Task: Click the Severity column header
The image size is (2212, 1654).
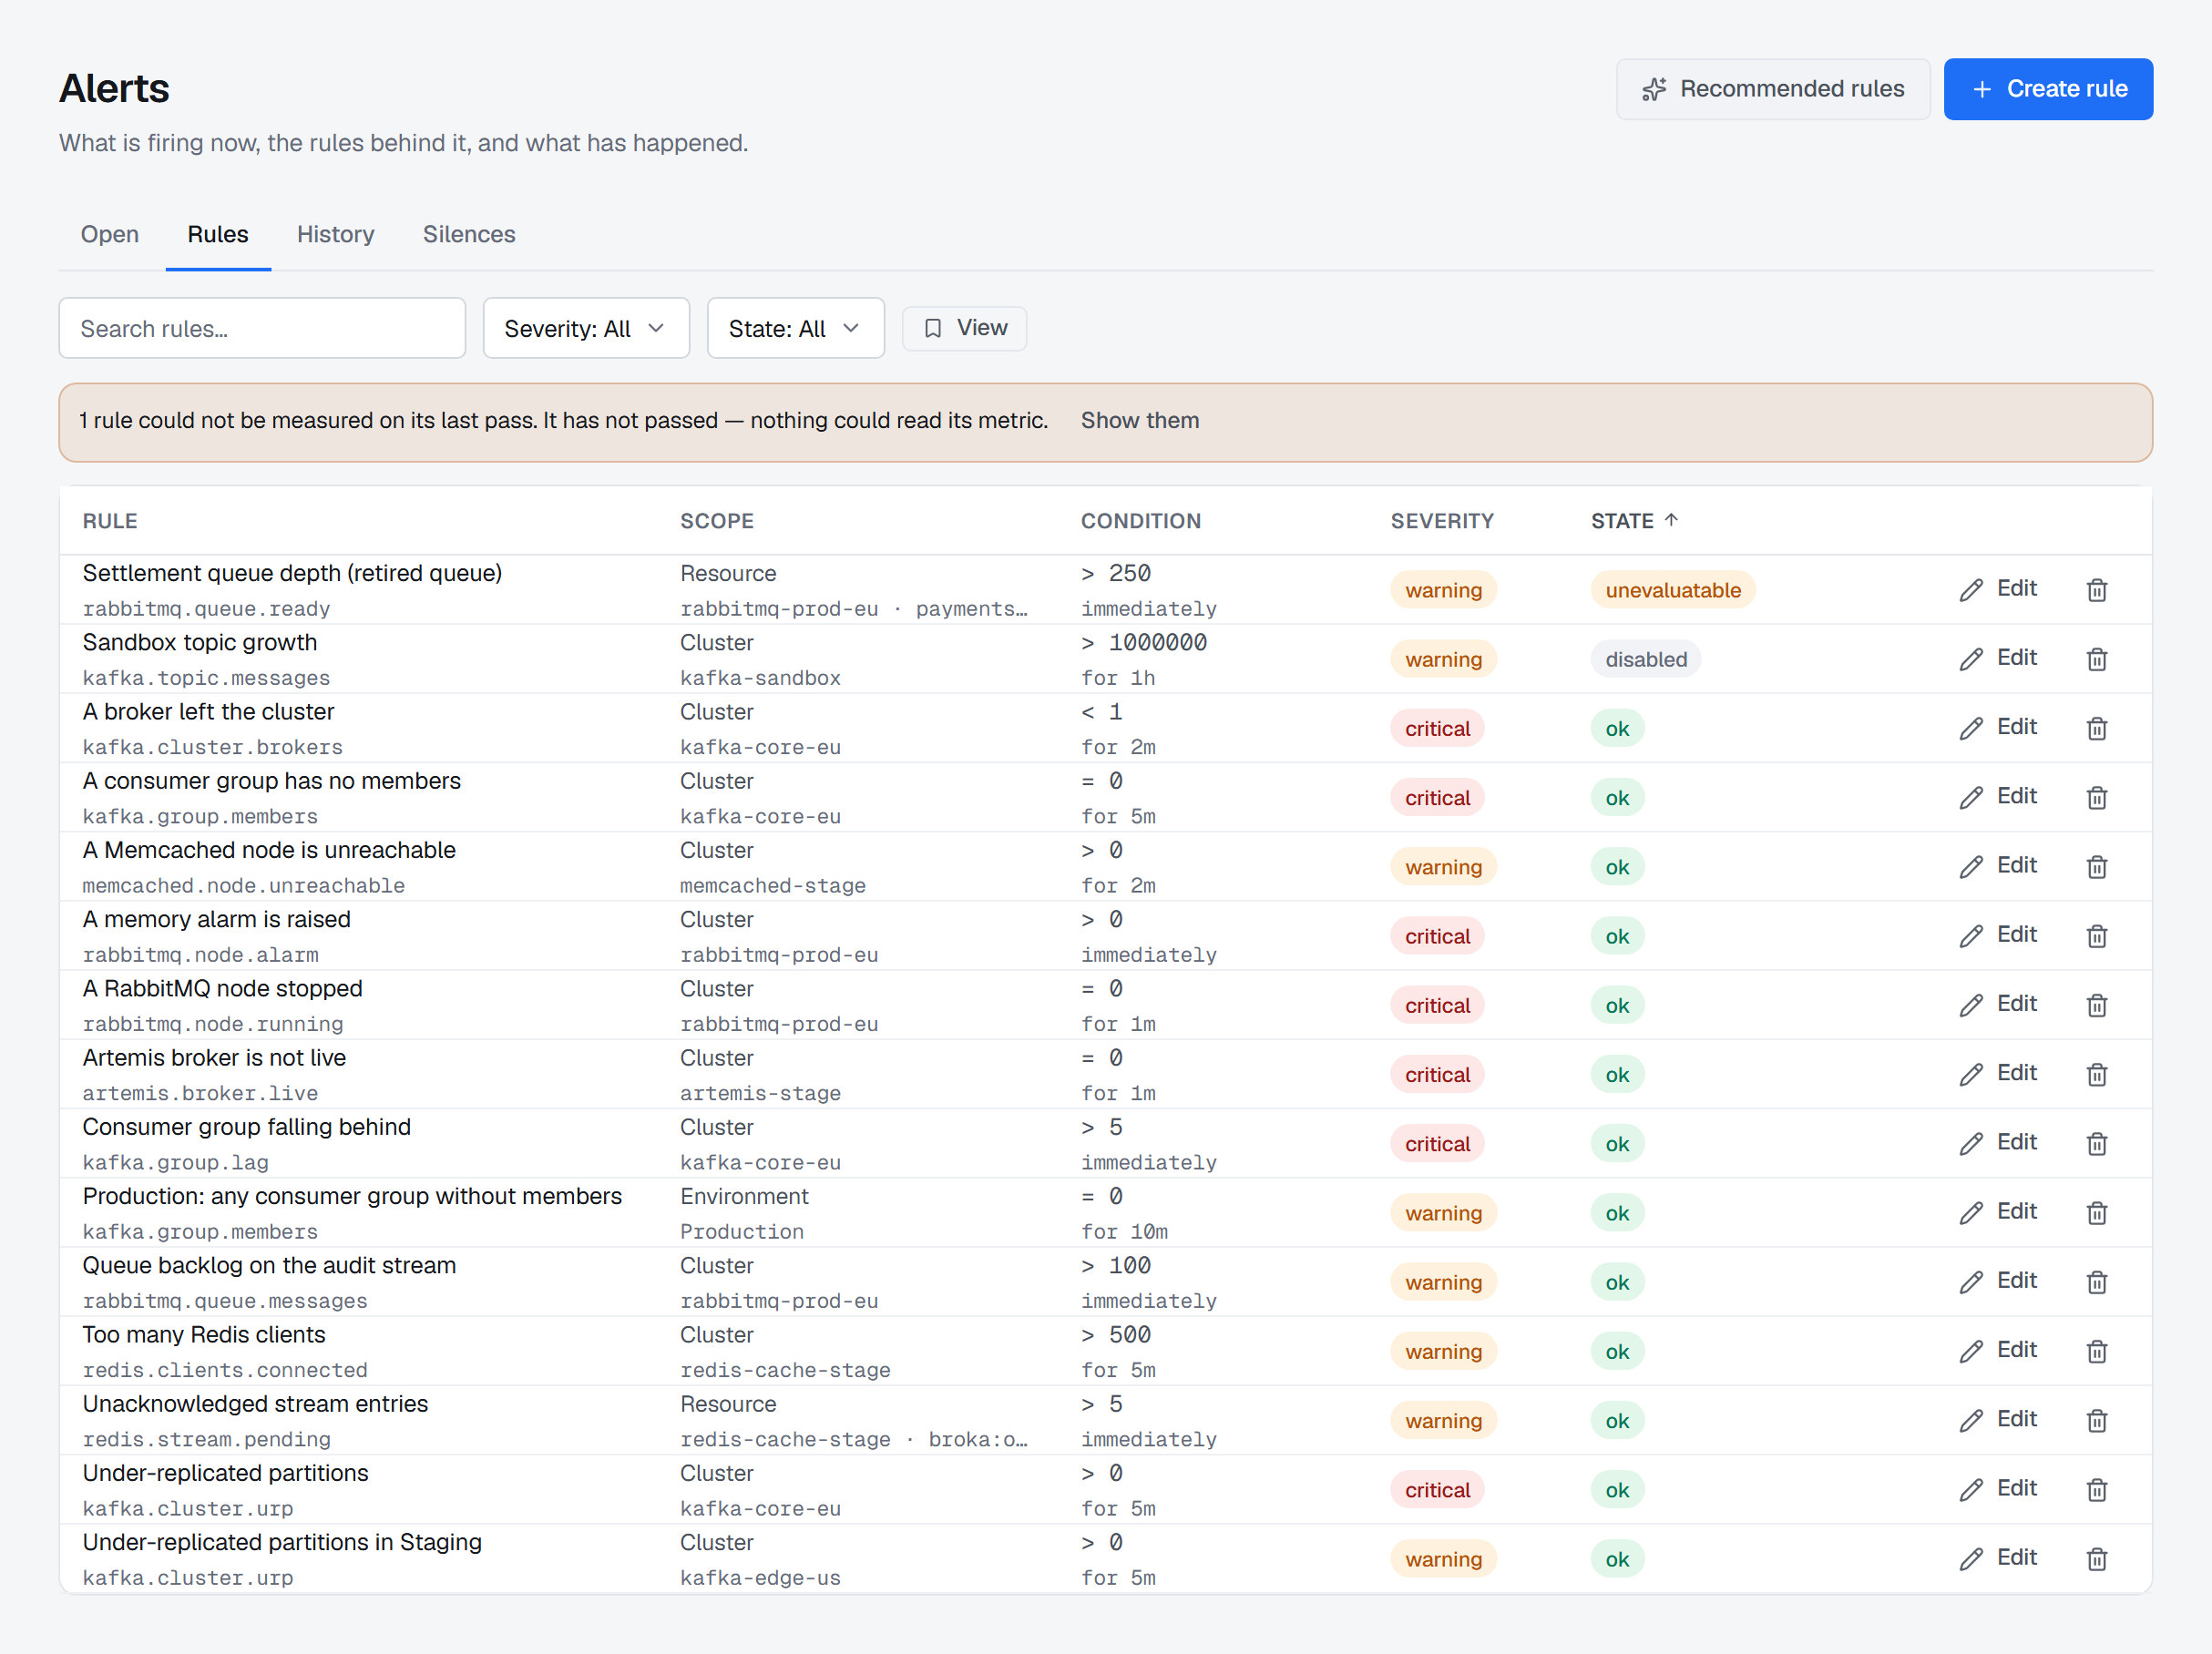Action: coord(1442,520)
